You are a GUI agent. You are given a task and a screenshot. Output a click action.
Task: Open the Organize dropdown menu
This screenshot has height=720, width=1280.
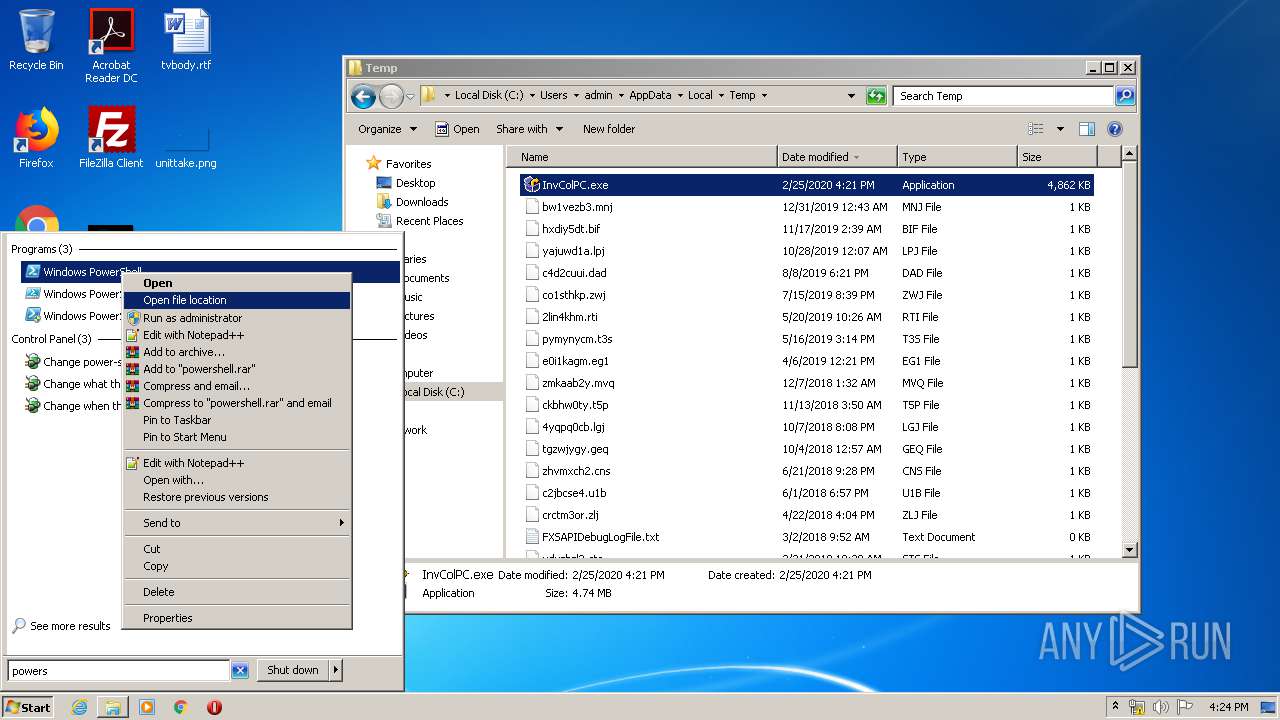click(x=387, y=129)
